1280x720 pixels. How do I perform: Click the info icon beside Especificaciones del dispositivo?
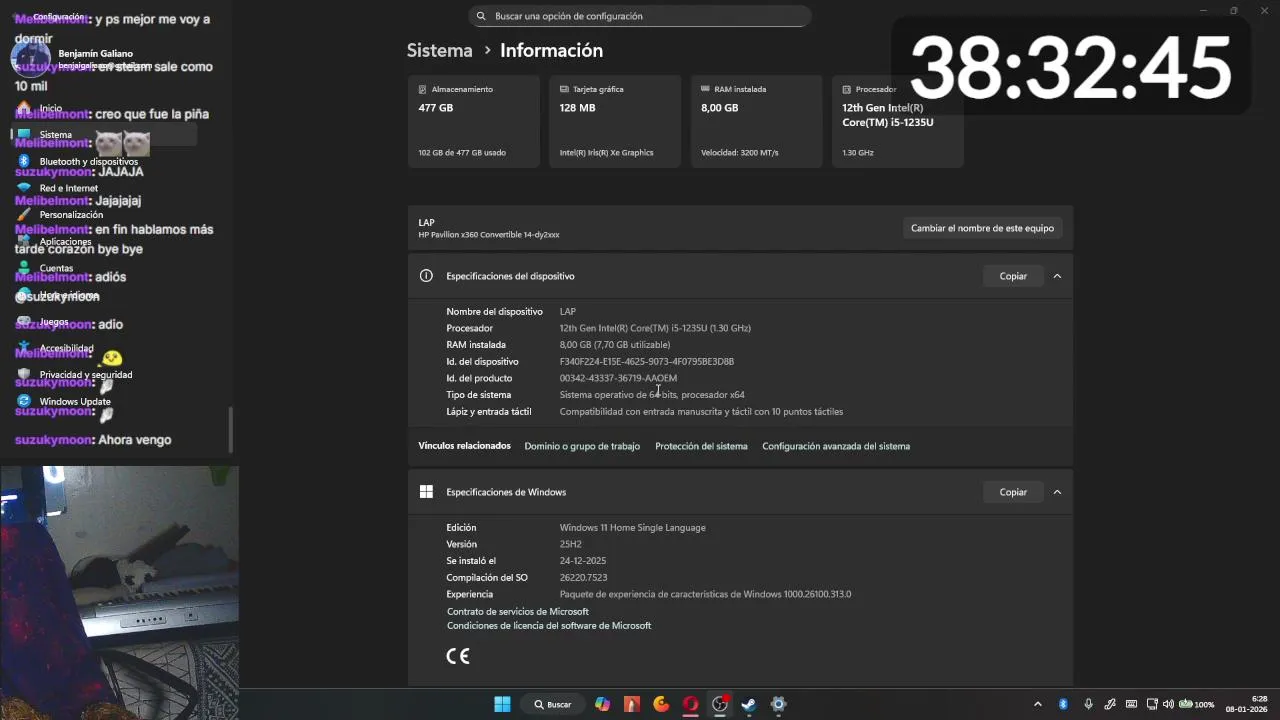point(426,276)
